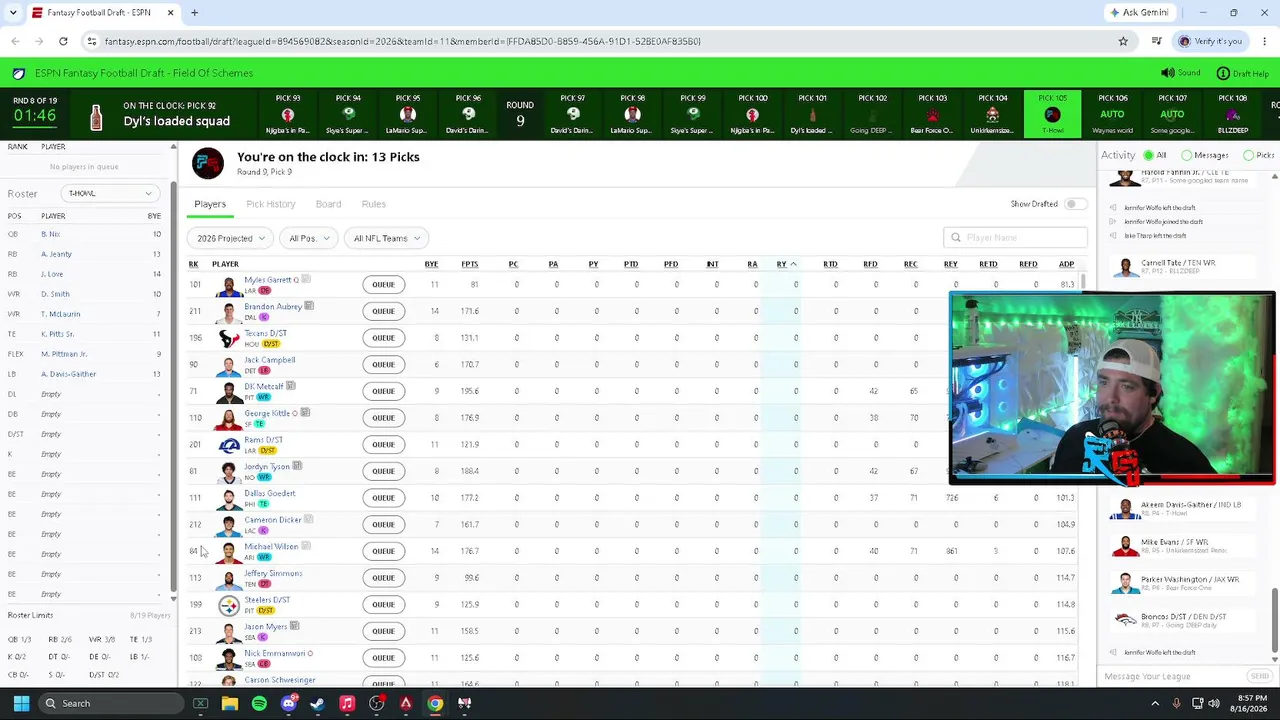Bookmark this page with the star icon

(x=1123, y=41)
